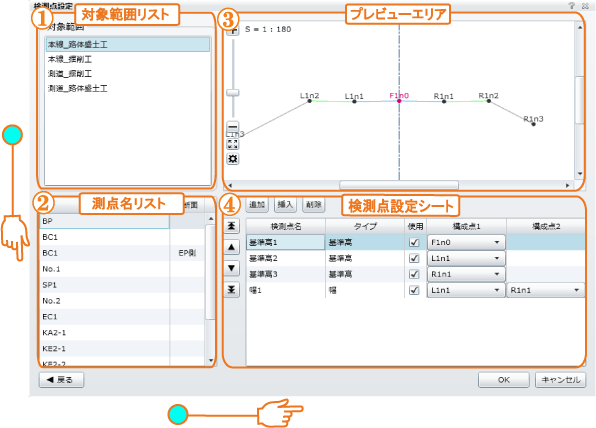Click the 基準高1 name cell

[x=285, y=242]
